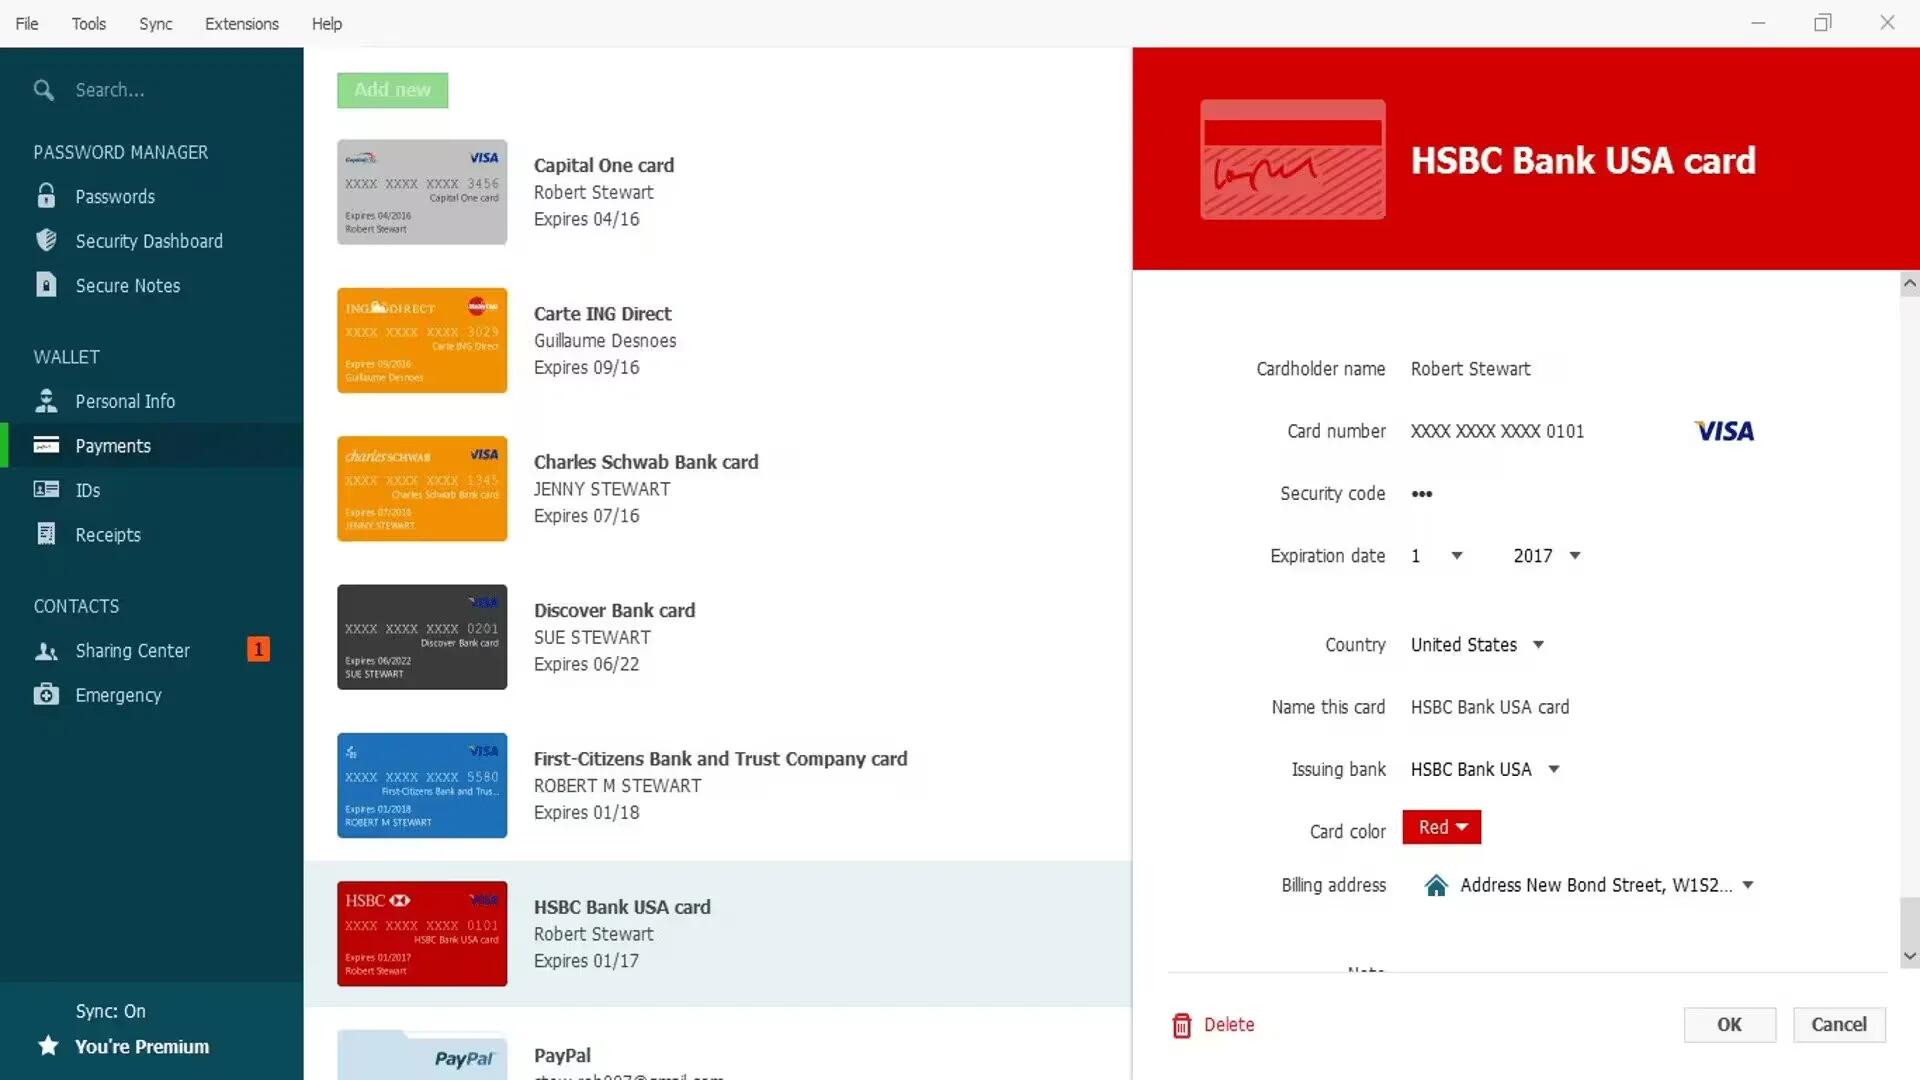Viewport: 1920px width, 1080px height.
Task: Select Charles Schwab Bank card thumbnail
Action: (422, 489)
